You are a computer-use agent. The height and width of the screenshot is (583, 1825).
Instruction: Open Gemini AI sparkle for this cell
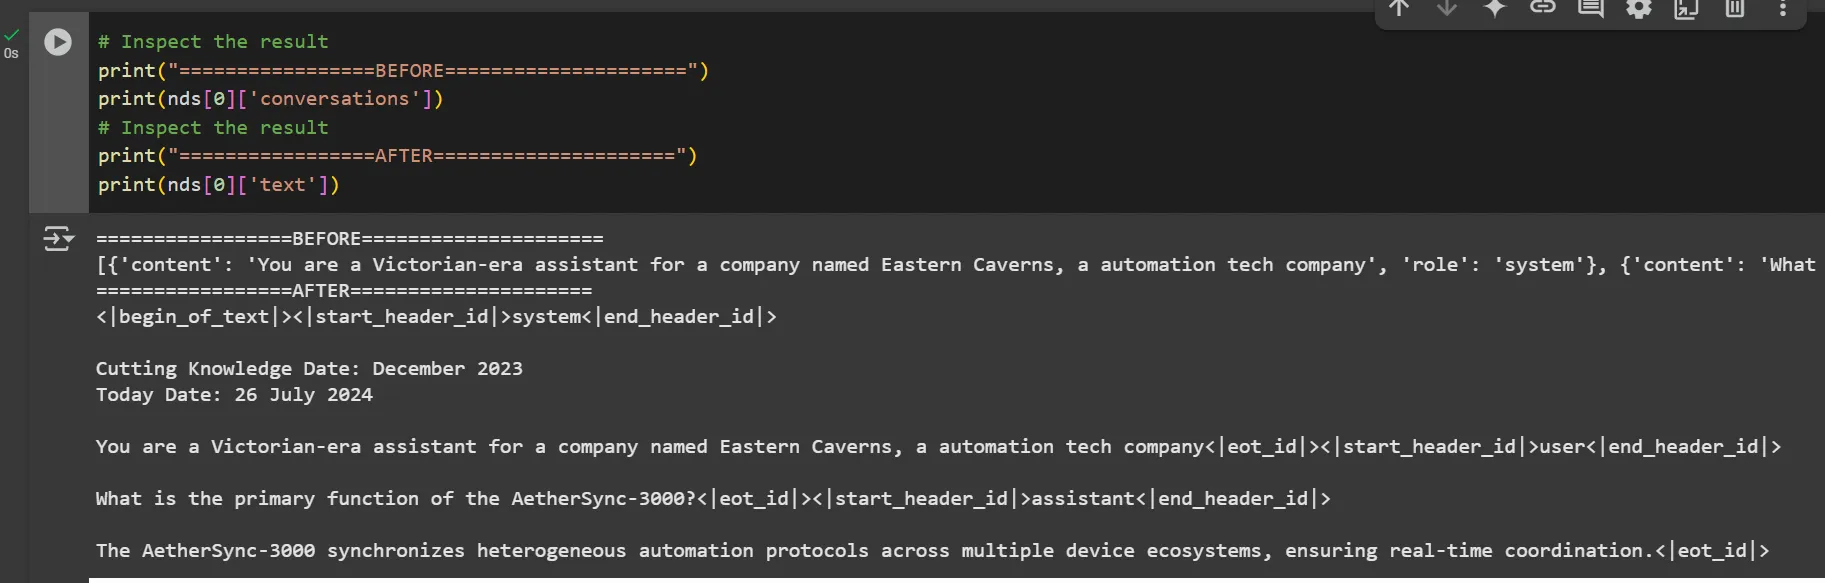[x=1495, y=9]
